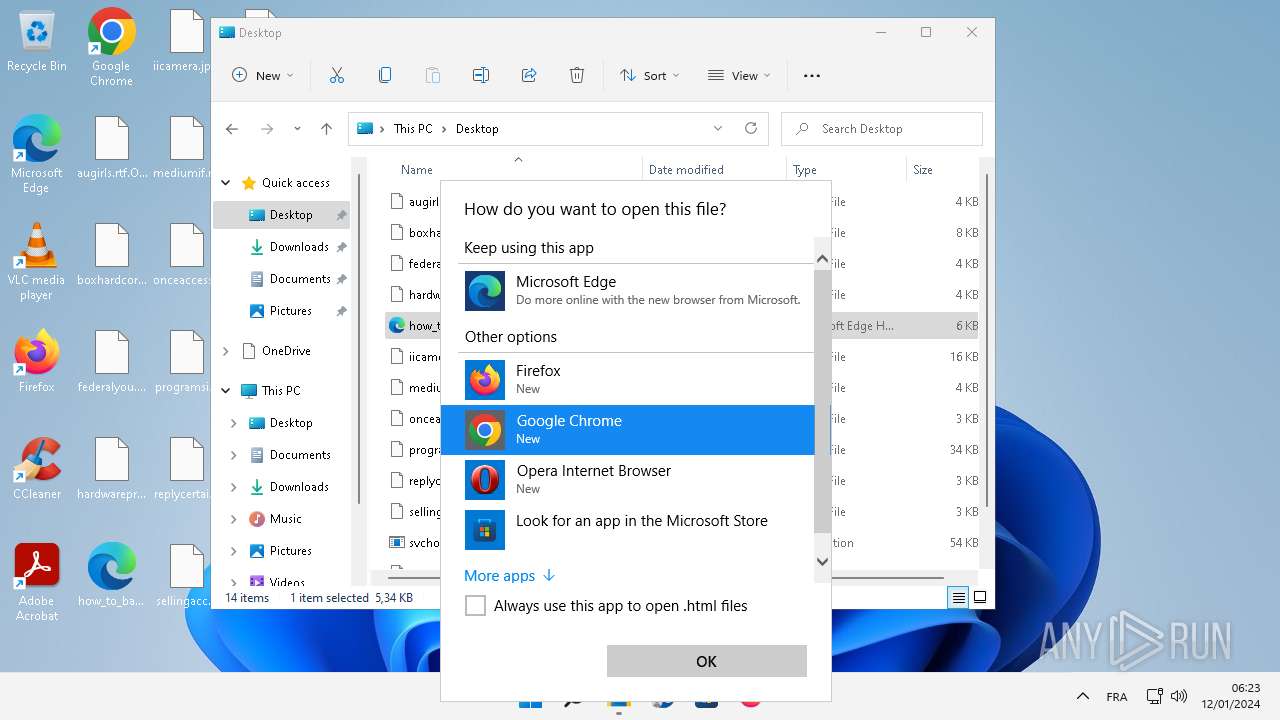Viewport: 1280px width, 720px height.
Task: Select the how_to_ba... Edge file on desktop
Action: tap(111, 575)
